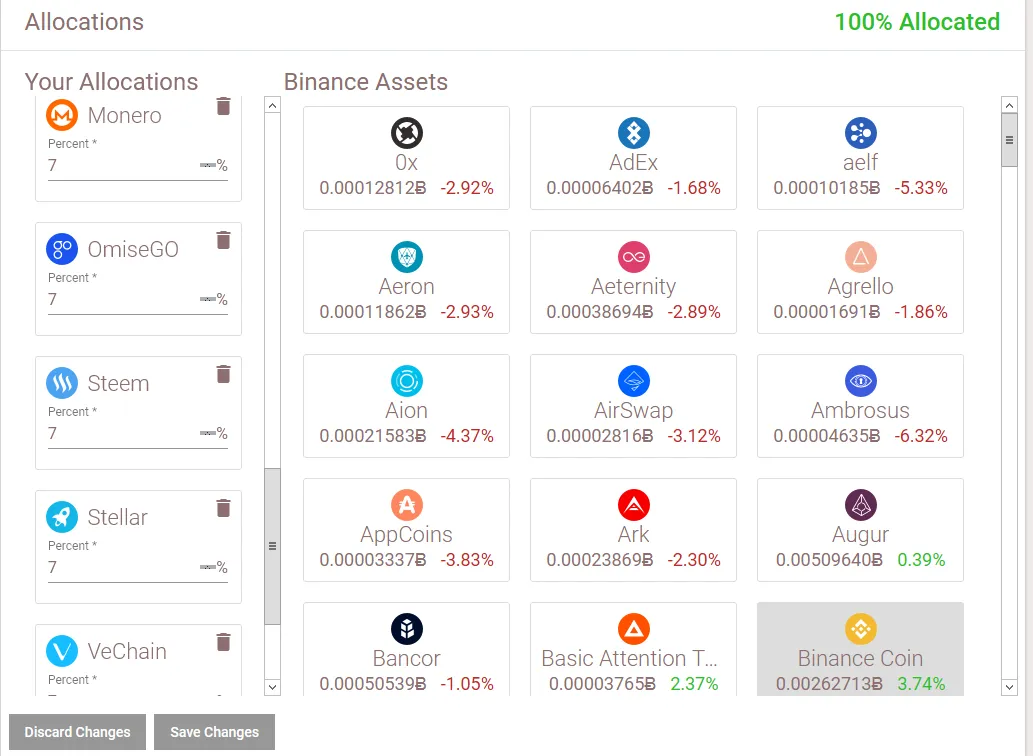Remove OmiseGO using its trash icon
The width and height of the screenshot is (1033, 756).
click(223, 240)
